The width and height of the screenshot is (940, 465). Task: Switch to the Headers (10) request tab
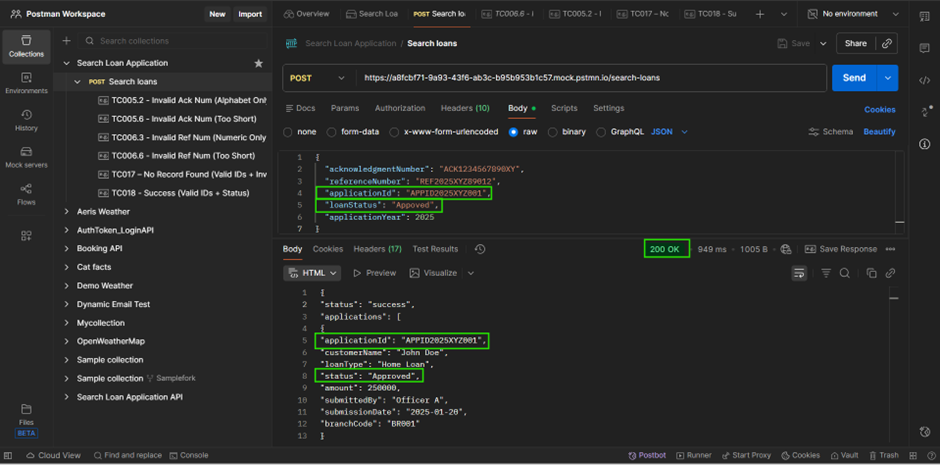pos(465,108)
